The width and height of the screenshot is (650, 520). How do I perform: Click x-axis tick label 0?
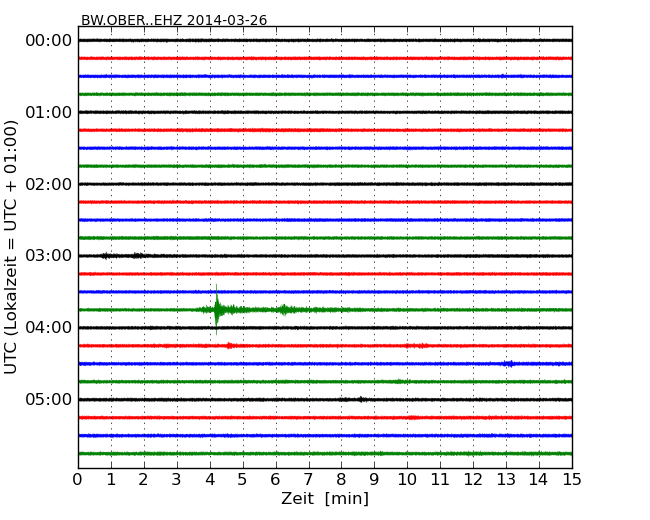[78, 480]
